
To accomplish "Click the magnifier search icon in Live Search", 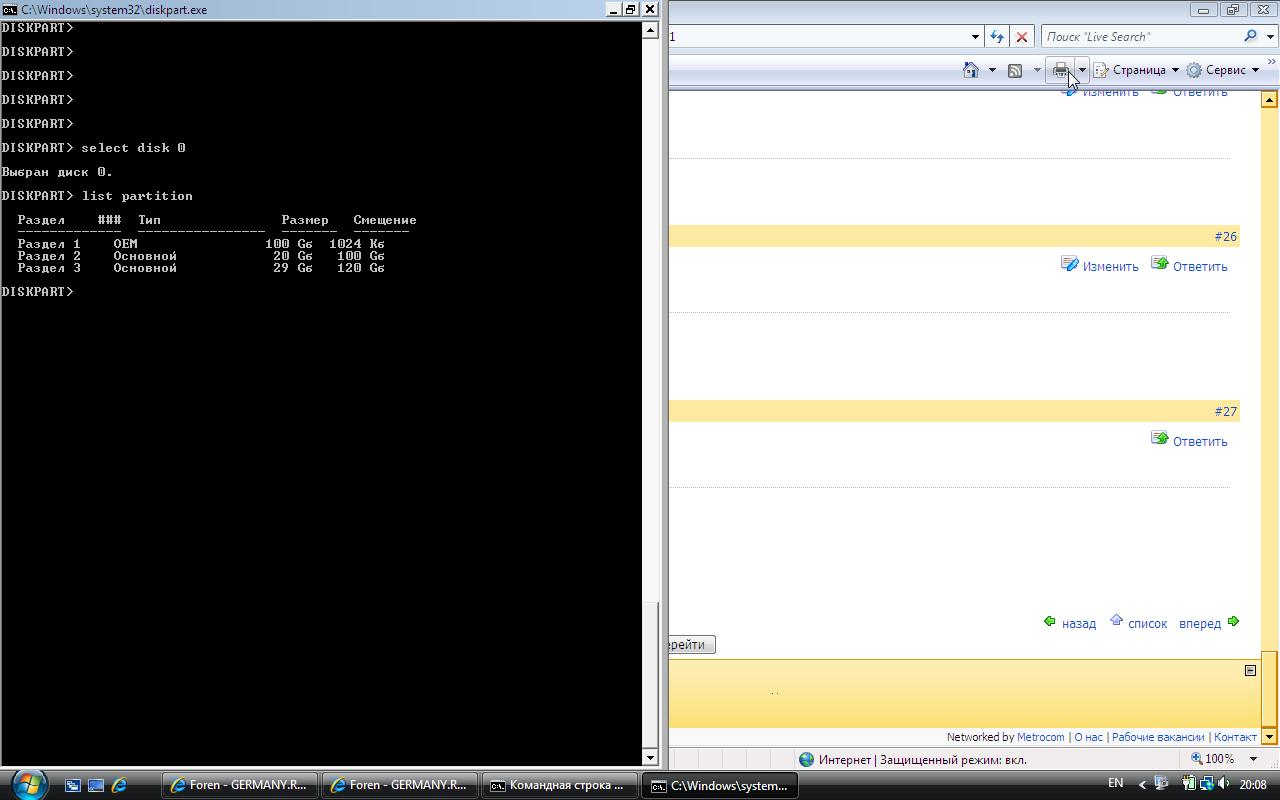I will click(x=1250, y=36).
